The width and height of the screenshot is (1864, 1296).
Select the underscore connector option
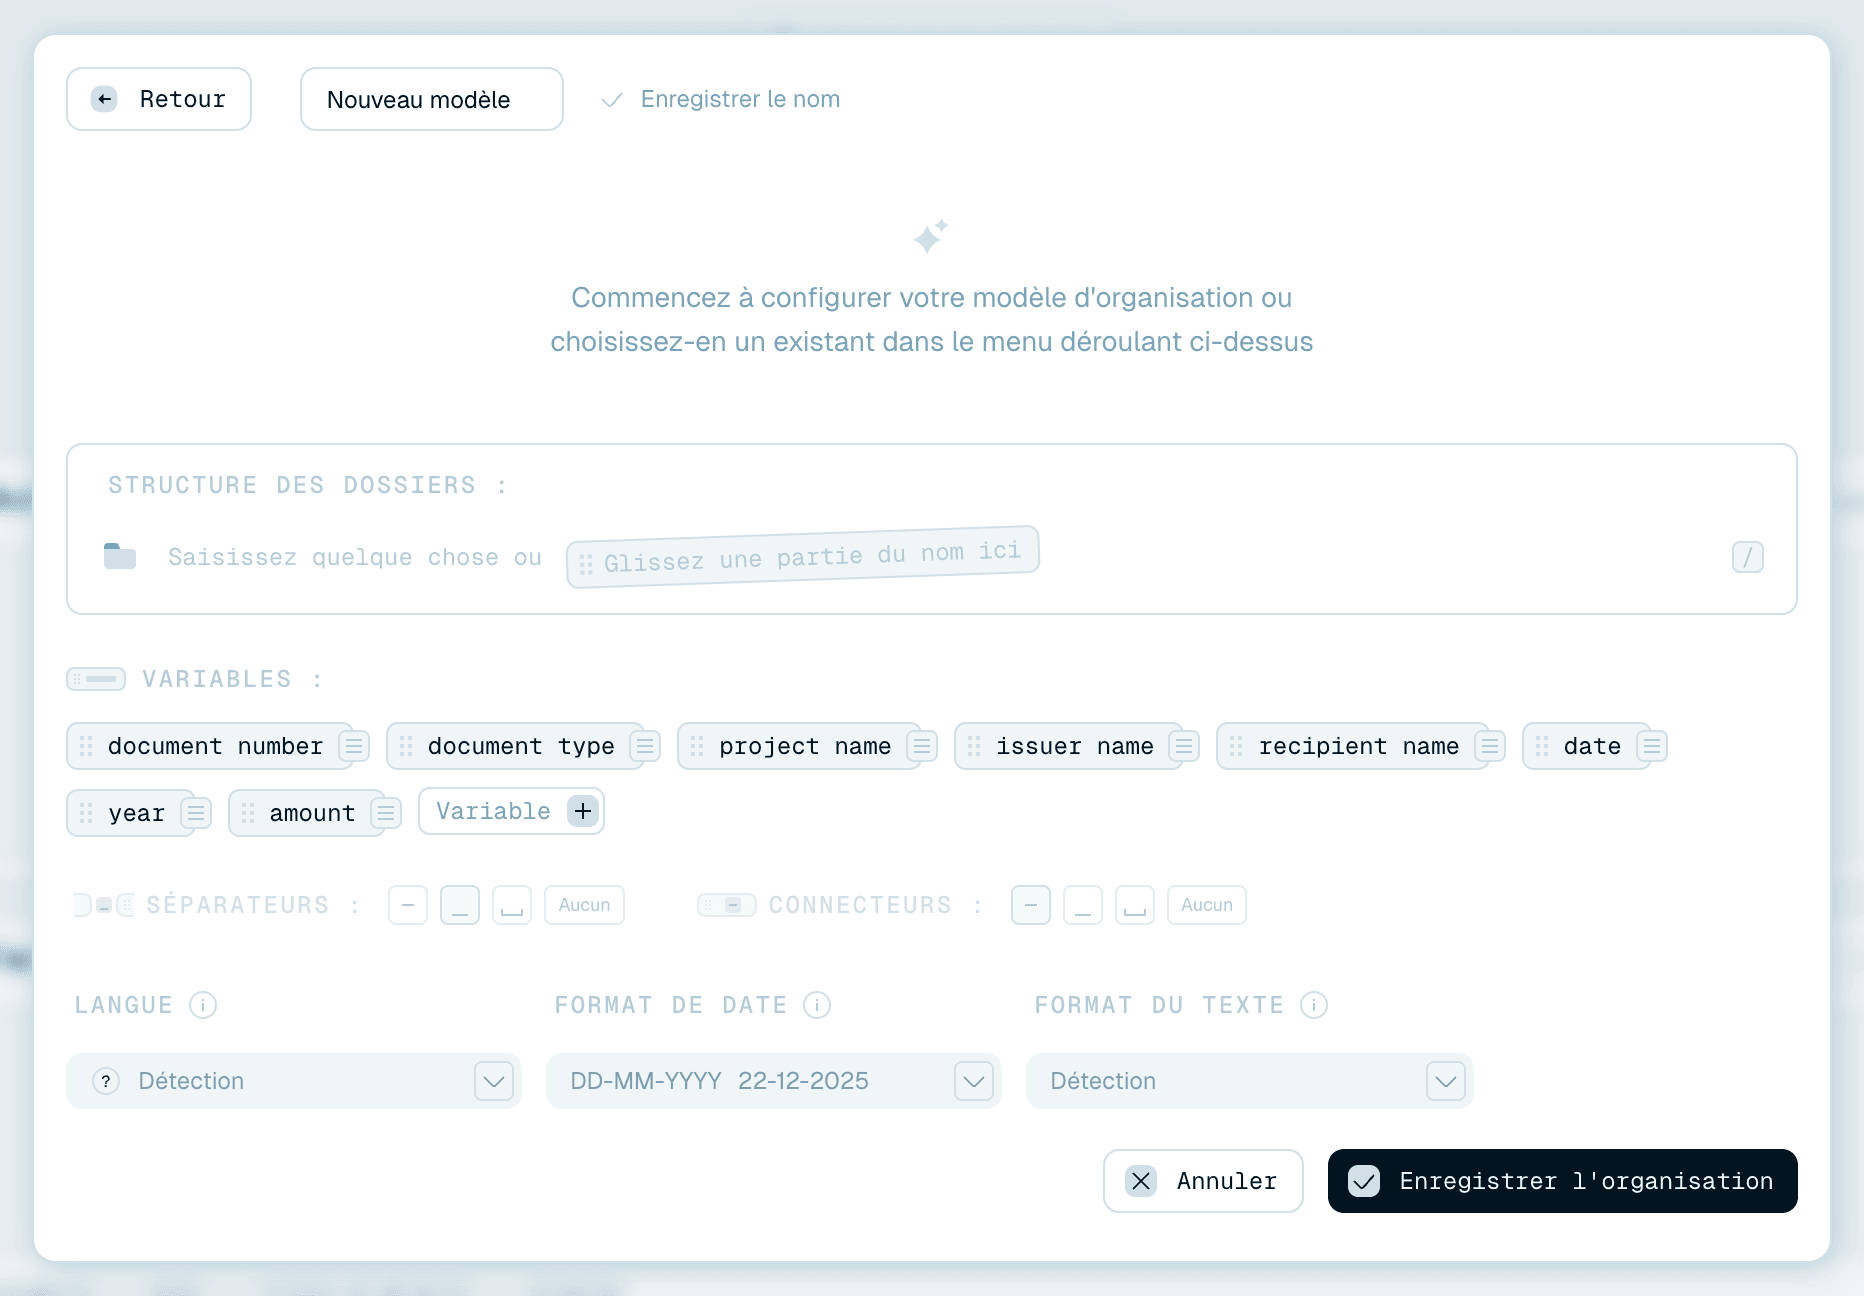coord(1083,905)
